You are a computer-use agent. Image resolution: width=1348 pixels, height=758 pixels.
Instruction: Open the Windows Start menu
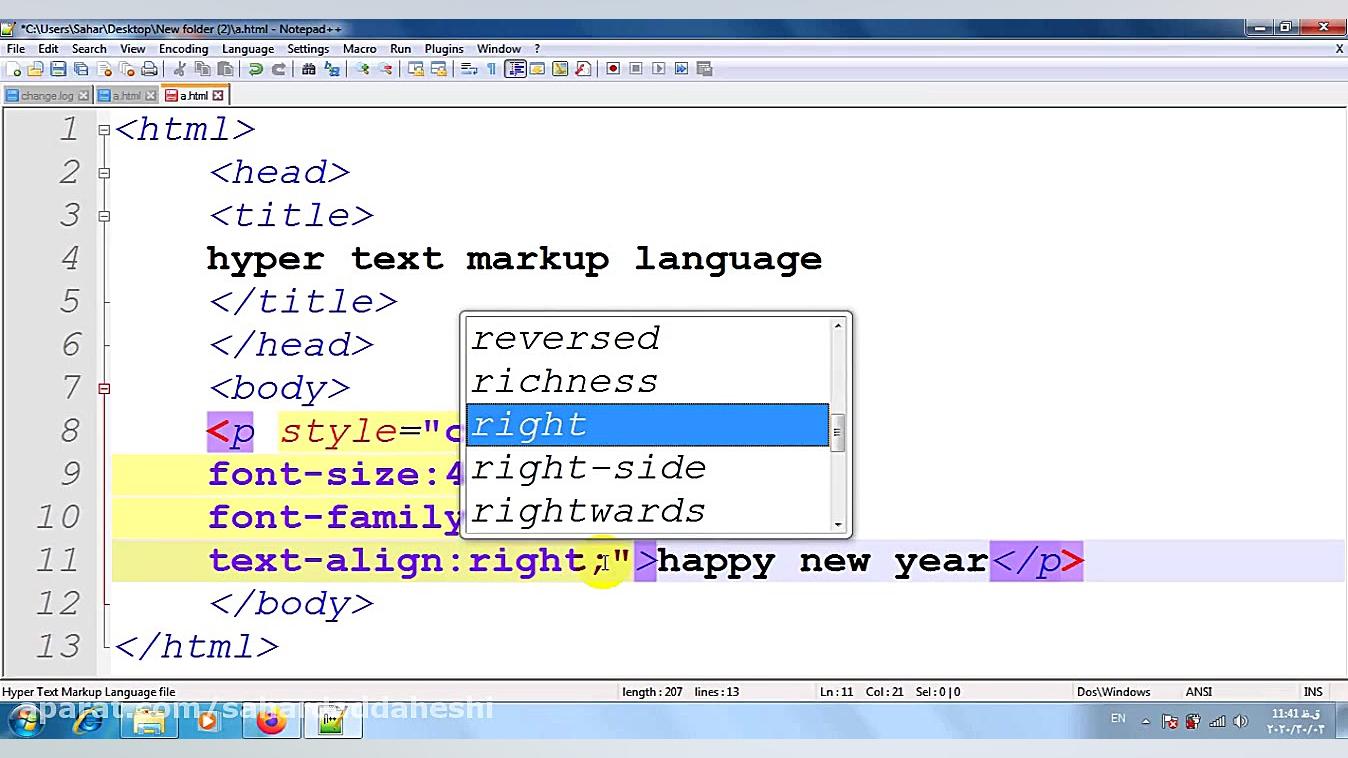tap(26, 720)
